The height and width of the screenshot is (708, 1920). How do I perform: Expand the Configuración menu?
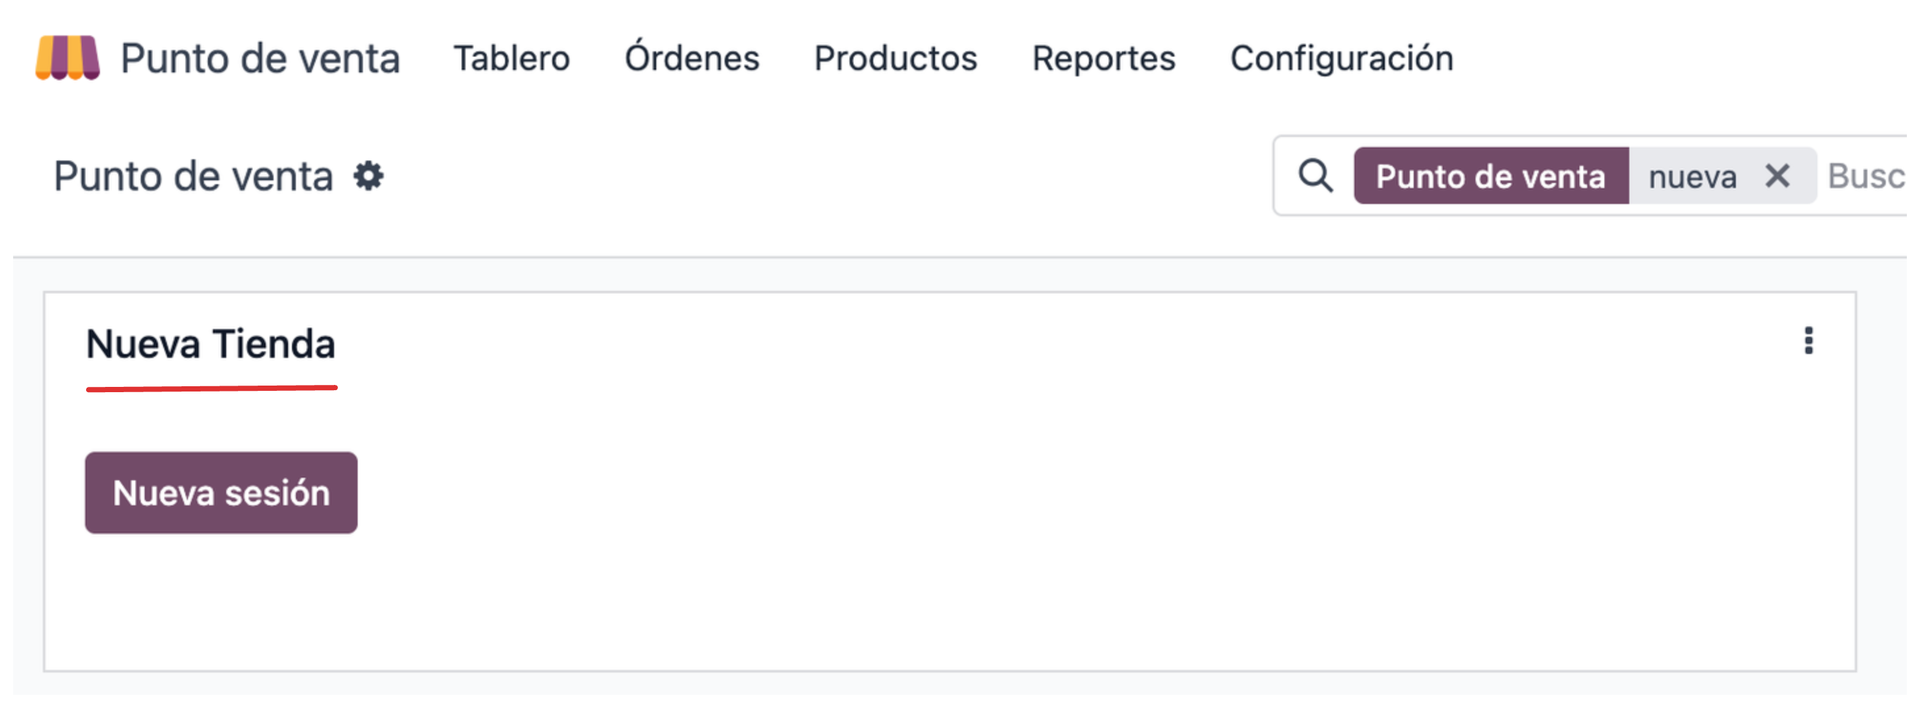click(x=1341, y=58)
